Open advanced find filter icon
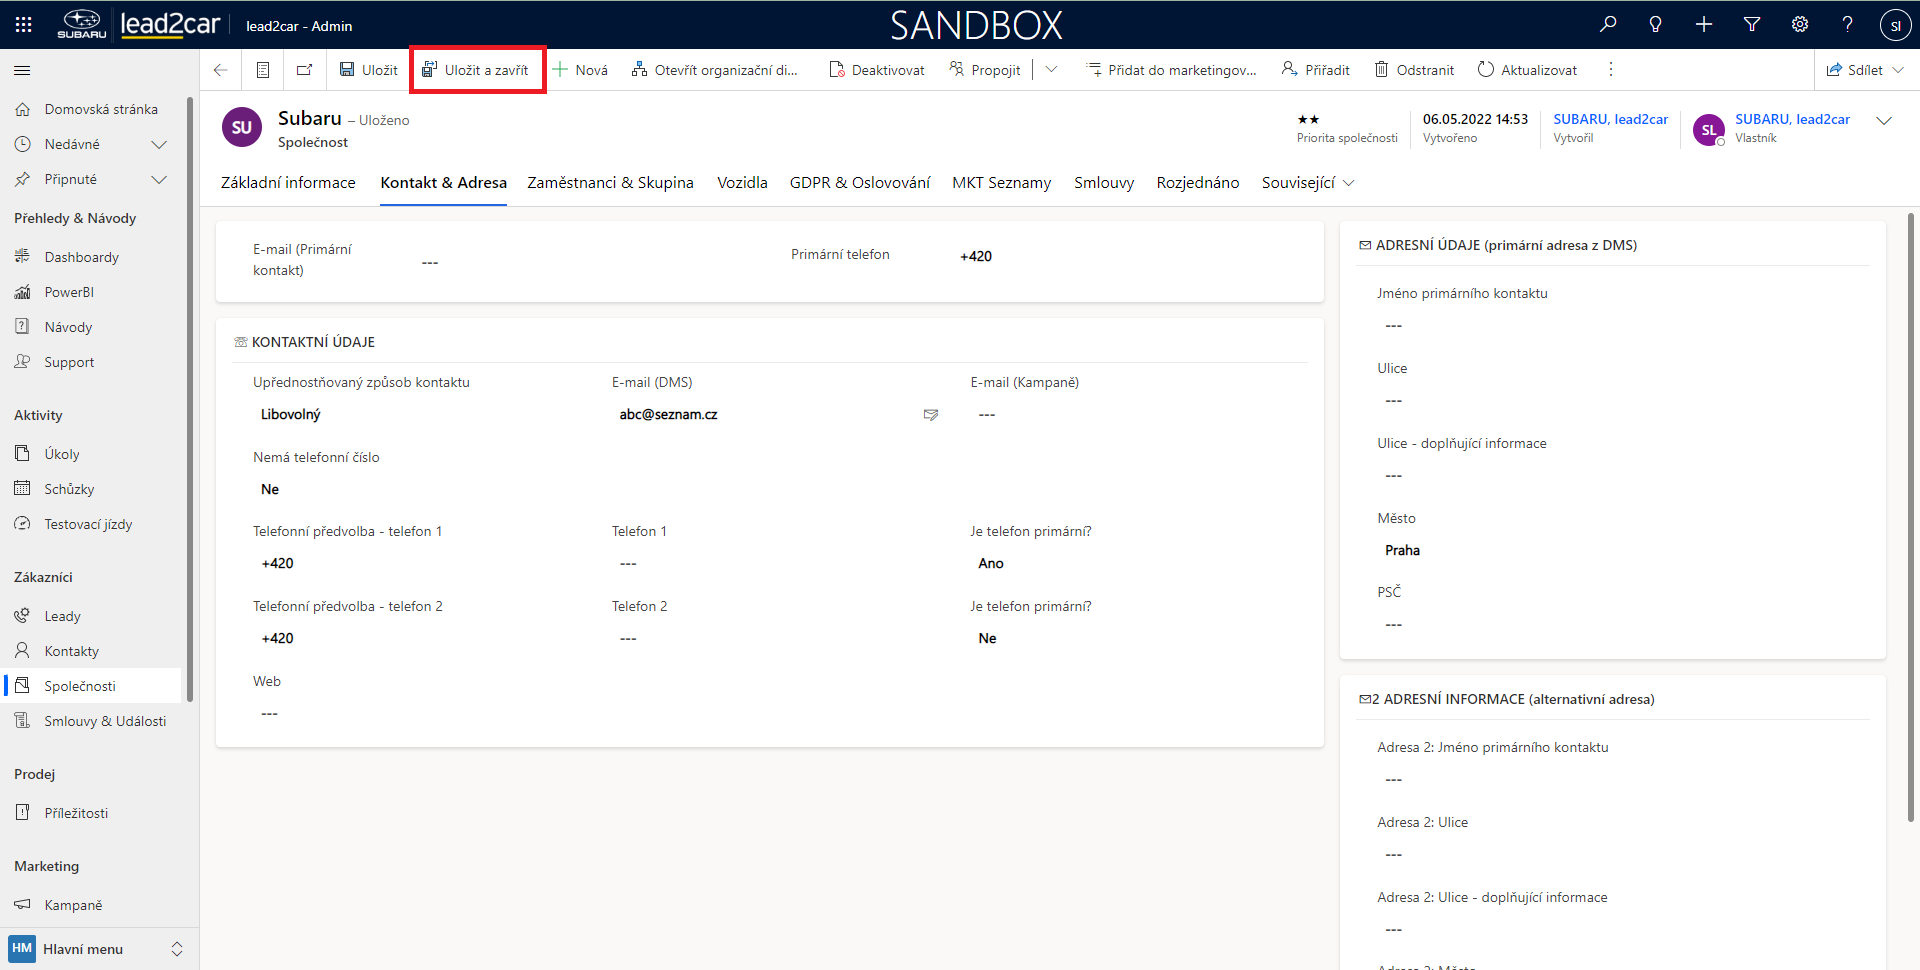The width and height of the screenshot is (1920, 970). 1752,25
